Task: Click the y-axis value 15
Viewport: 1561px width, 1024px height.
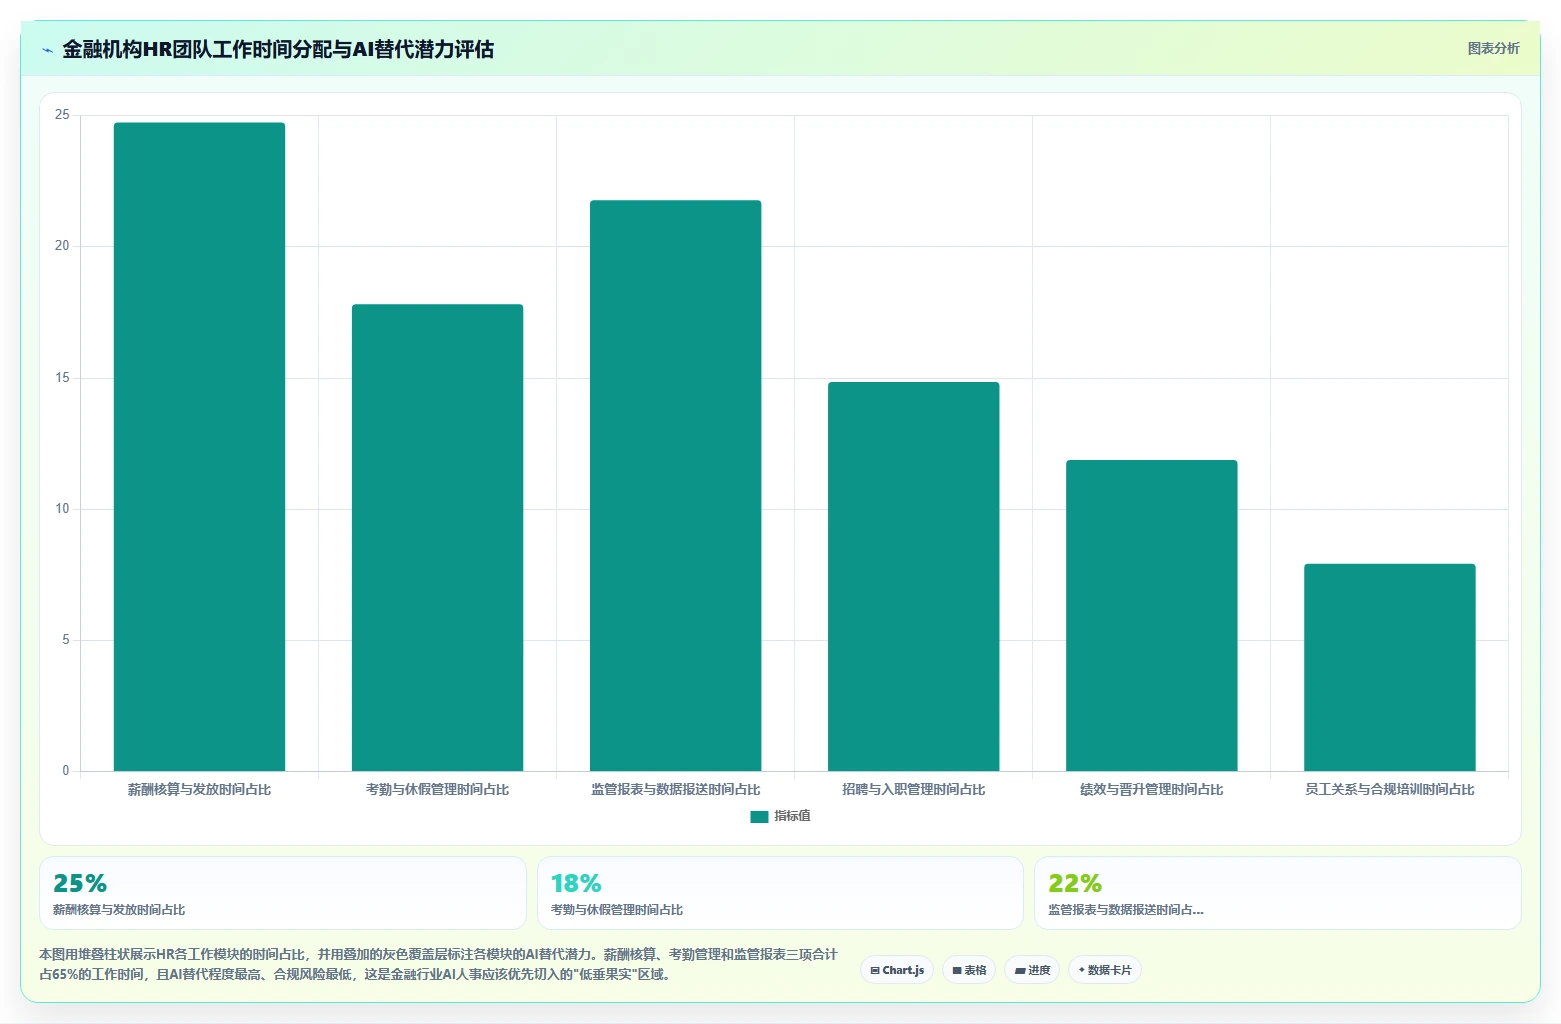Action: click(62, 378)
